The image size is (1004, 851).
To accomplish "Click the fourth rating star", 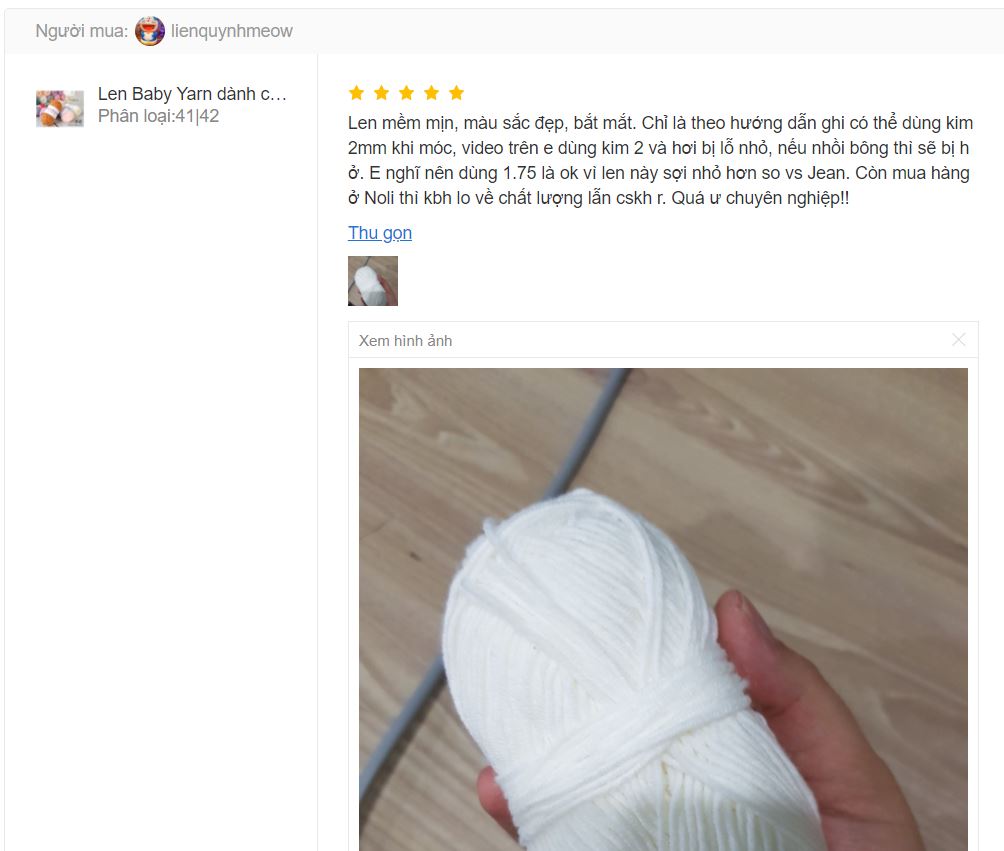I will pyautogui.click(x=431, y=93).
